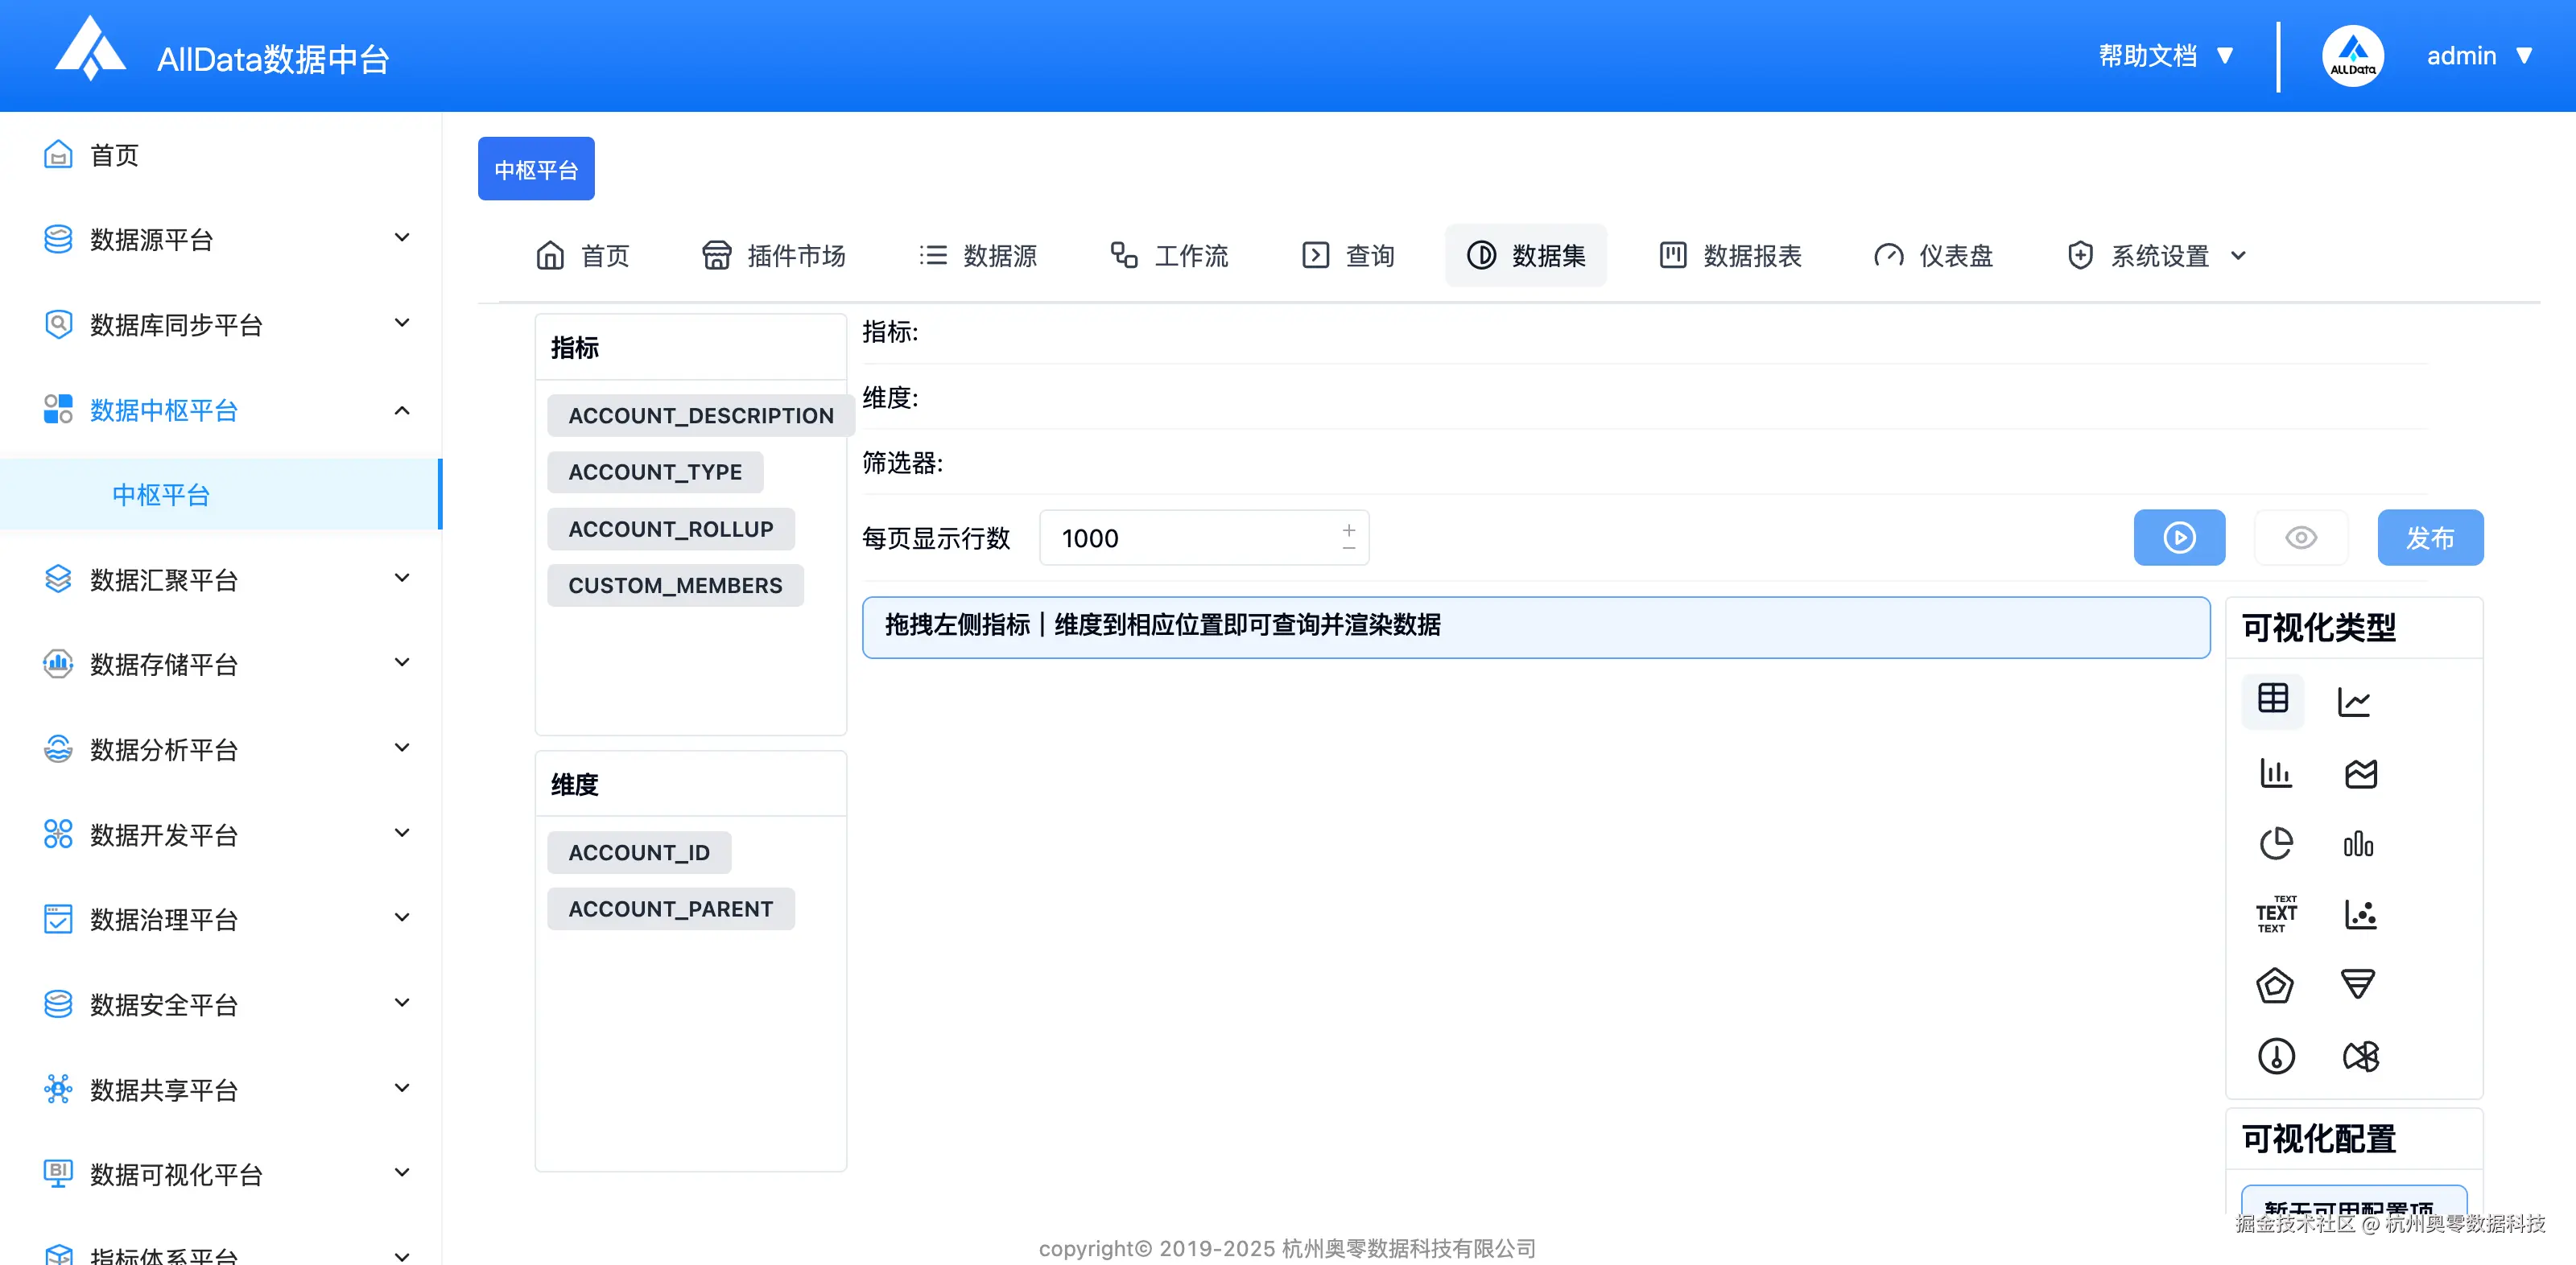This screenshot has width=2576, height=1265.
Task: Choose the bar chart visualization
Action: click(x=2277, y=772)
